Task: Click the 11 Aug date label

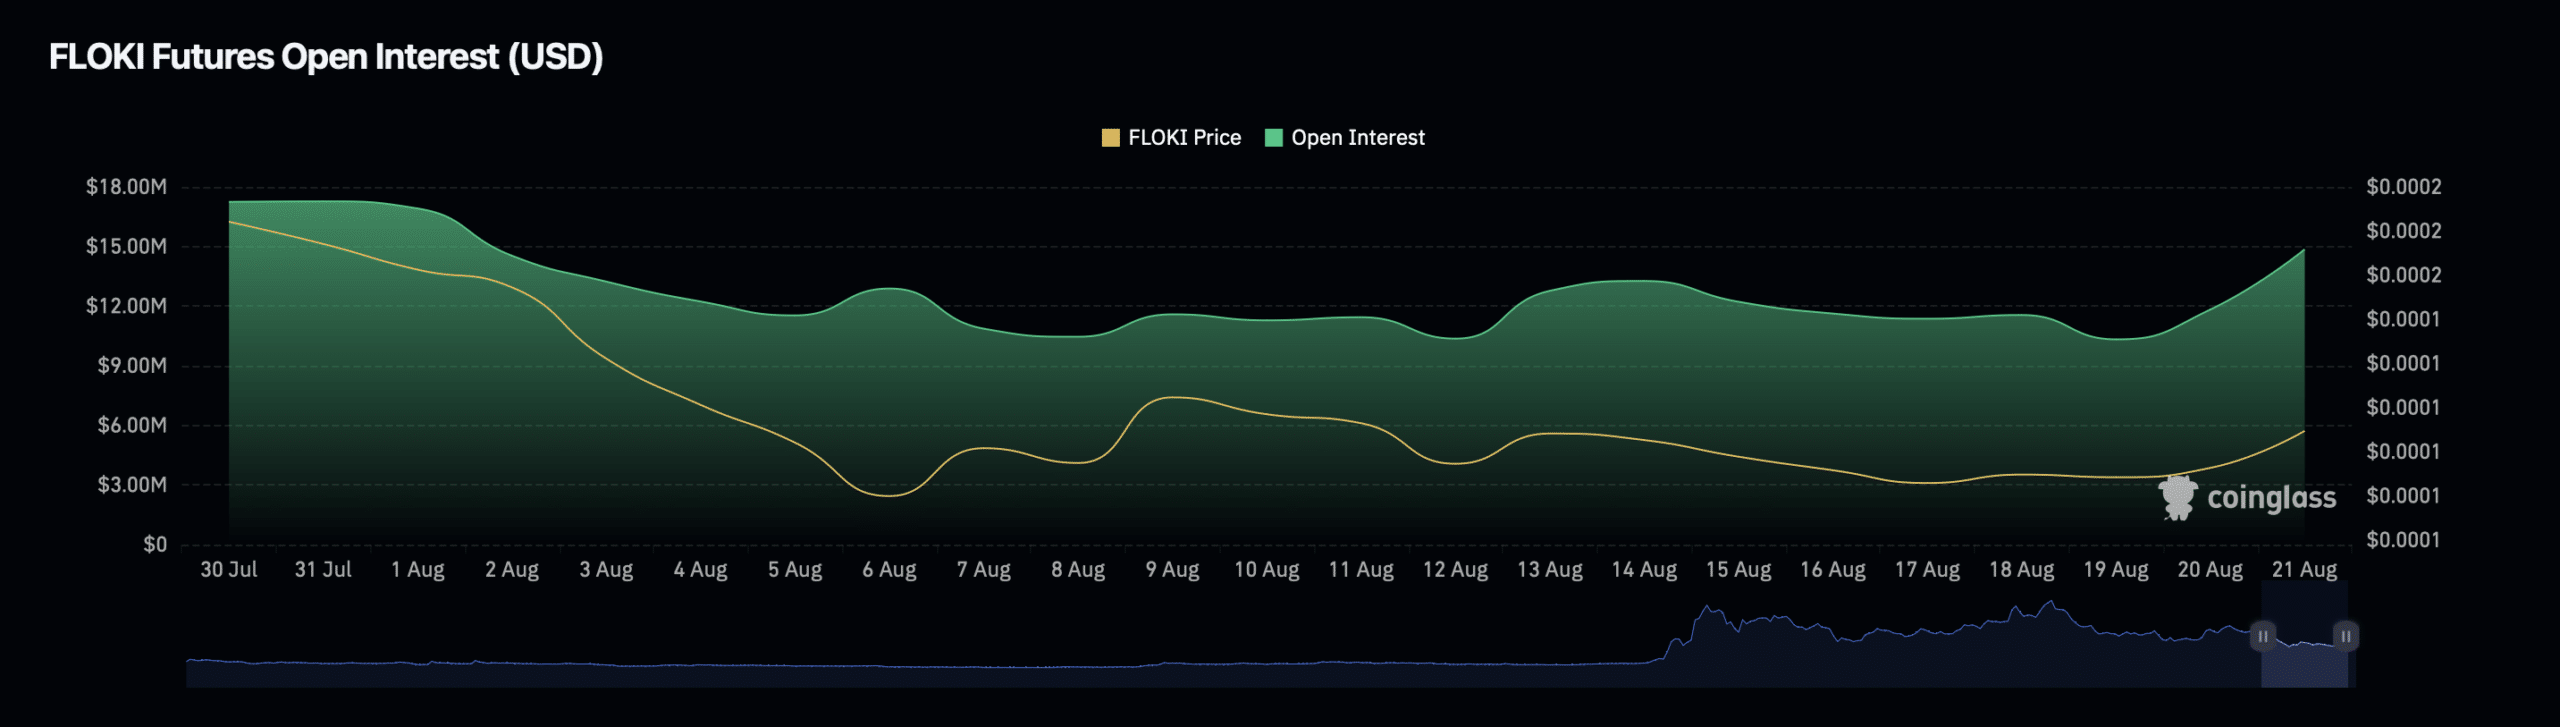Action: pyautogui.click(x=1361, y=570)
